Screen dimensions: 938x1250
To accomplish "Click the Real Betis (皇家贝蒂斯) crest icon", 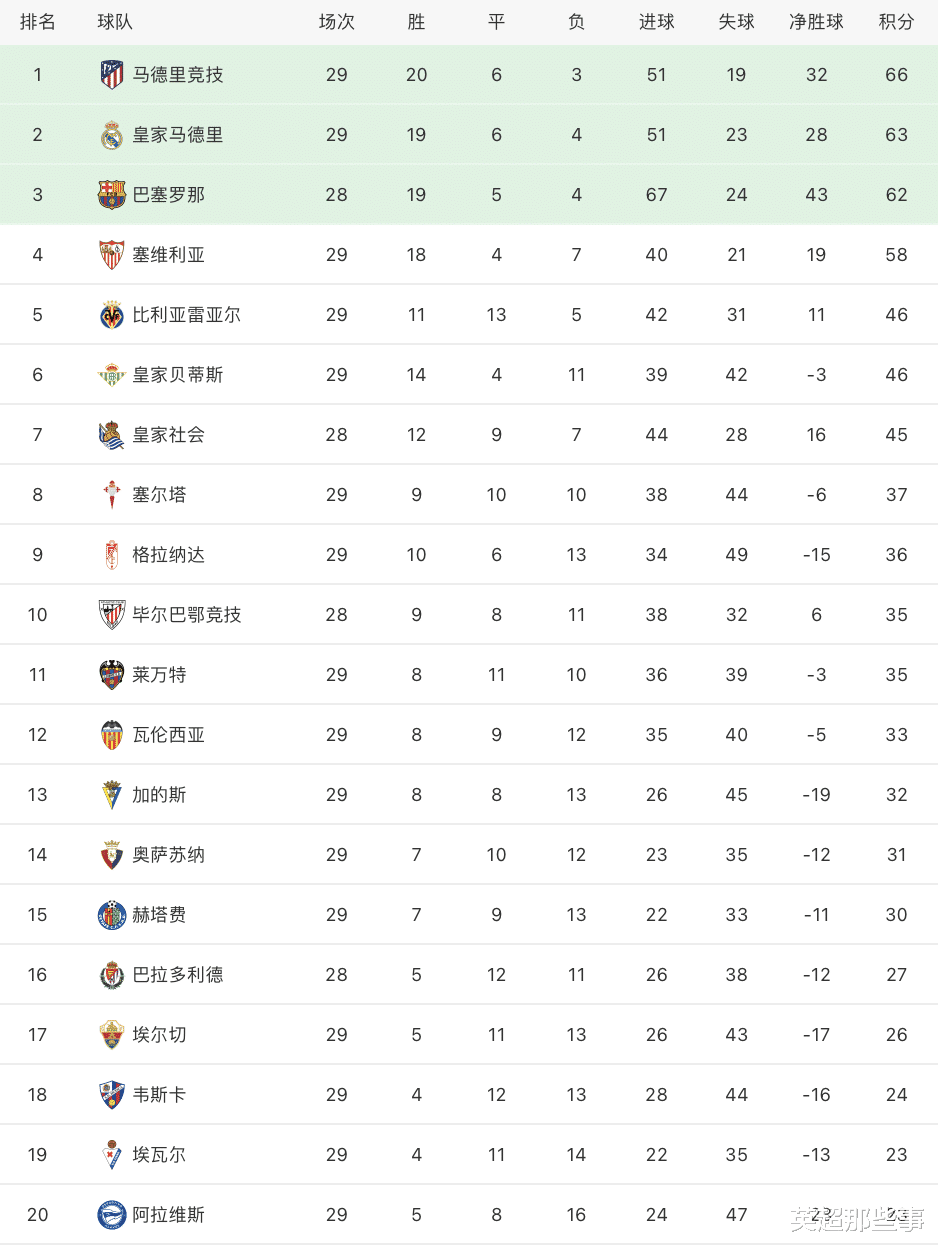I will pyautogui.click(x=112, y=375).
